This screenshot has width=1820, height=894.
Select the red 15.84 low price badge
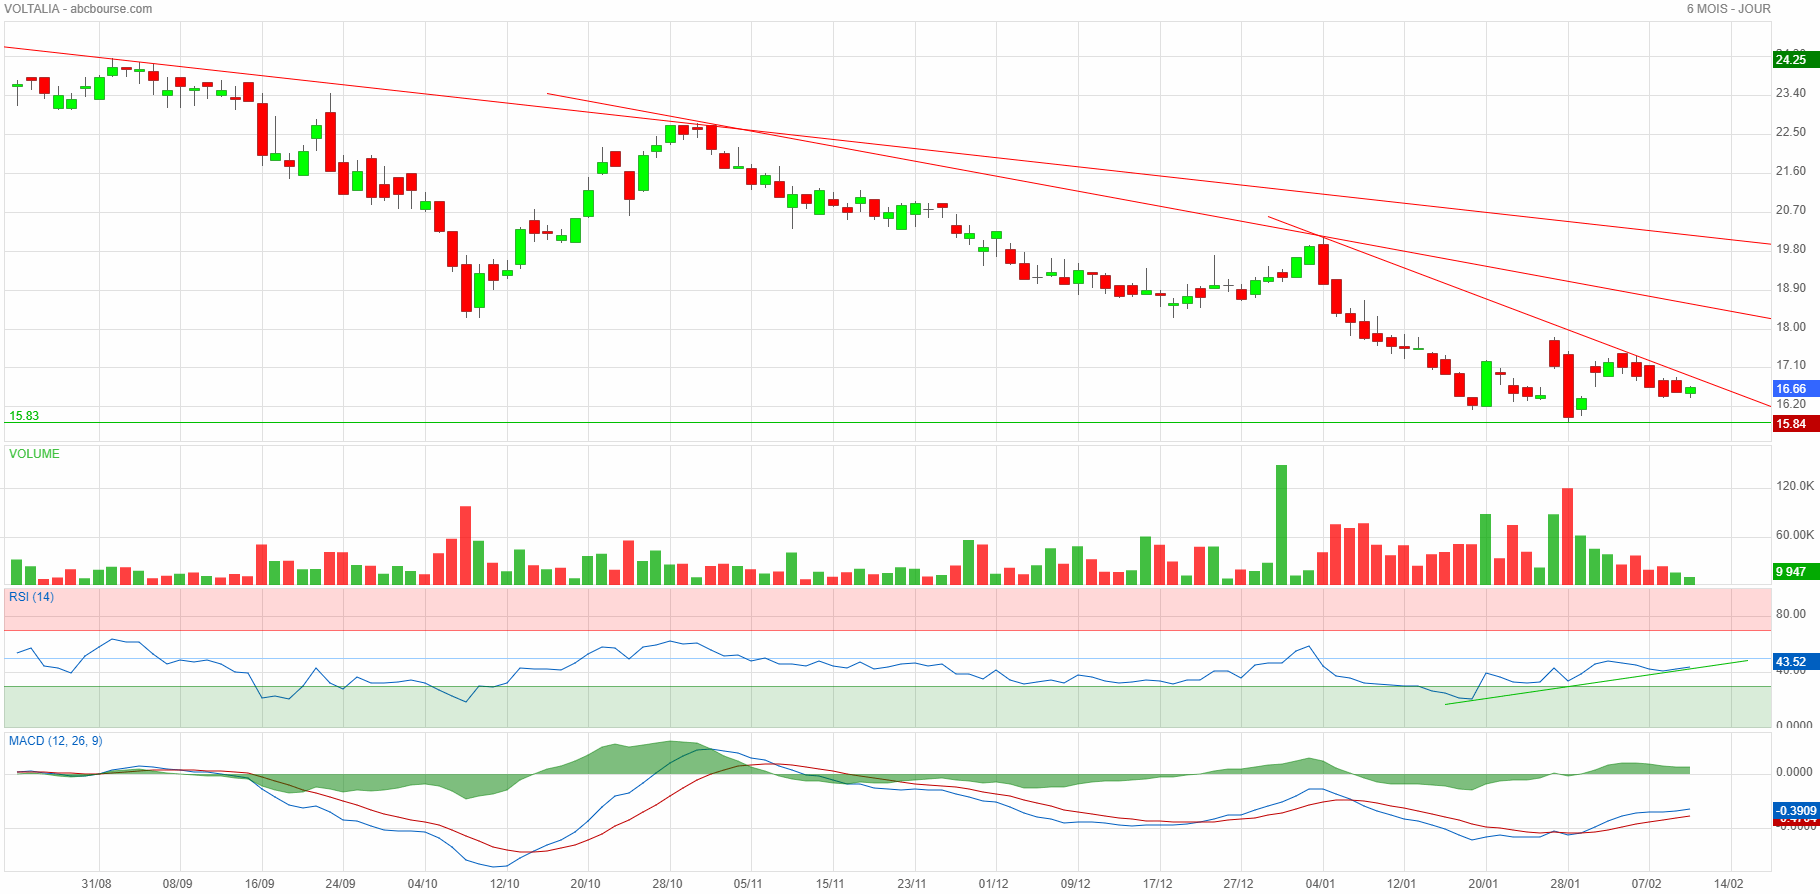(1796, 424)
